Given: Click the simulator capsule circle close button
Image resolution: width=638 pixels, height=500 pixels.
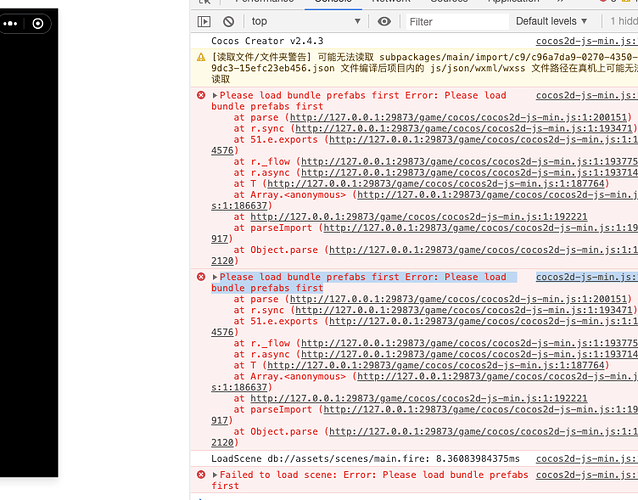Looking at the screenshot, I should pyautogui.click(x=38, y=24).
